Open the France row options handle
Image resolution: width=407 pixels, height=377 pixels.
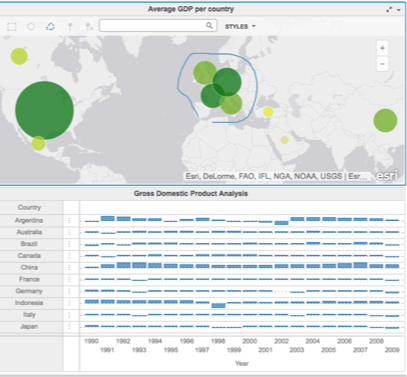(x=69, y=279)
